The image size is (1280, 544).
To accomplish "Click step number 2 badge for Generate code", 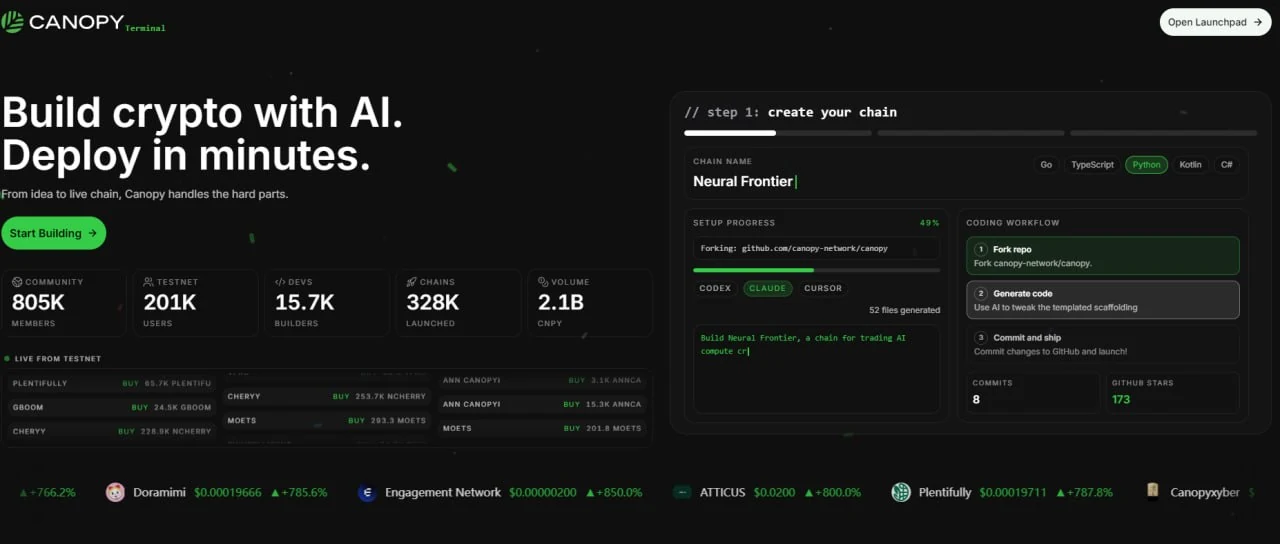I will coord(981,294).
